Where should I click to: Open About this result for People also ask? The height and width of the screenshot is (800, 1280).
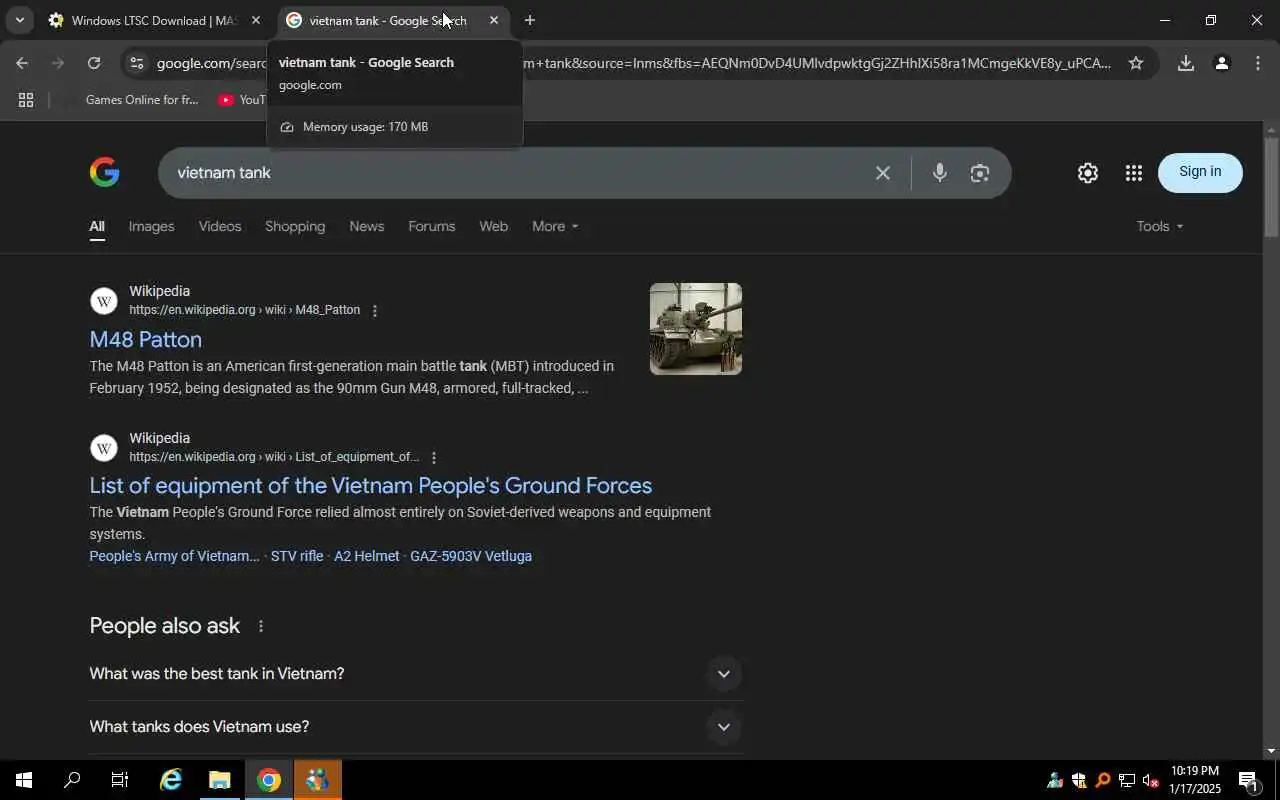(261, 626)
